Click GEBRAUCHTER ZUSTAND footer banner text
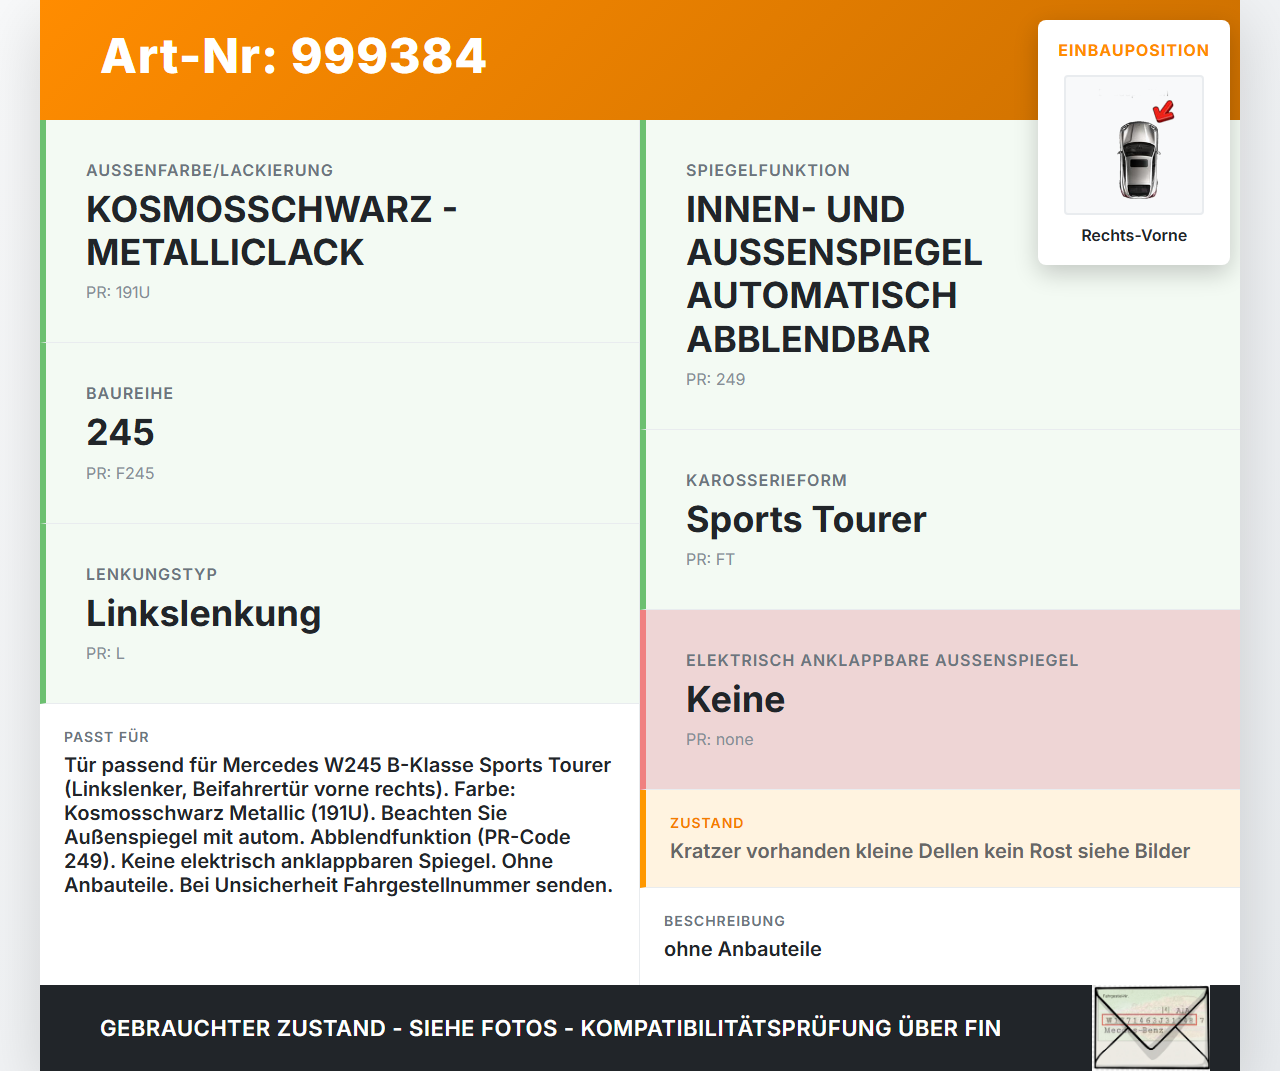 pyautogui.click(x=550, y=1028)
